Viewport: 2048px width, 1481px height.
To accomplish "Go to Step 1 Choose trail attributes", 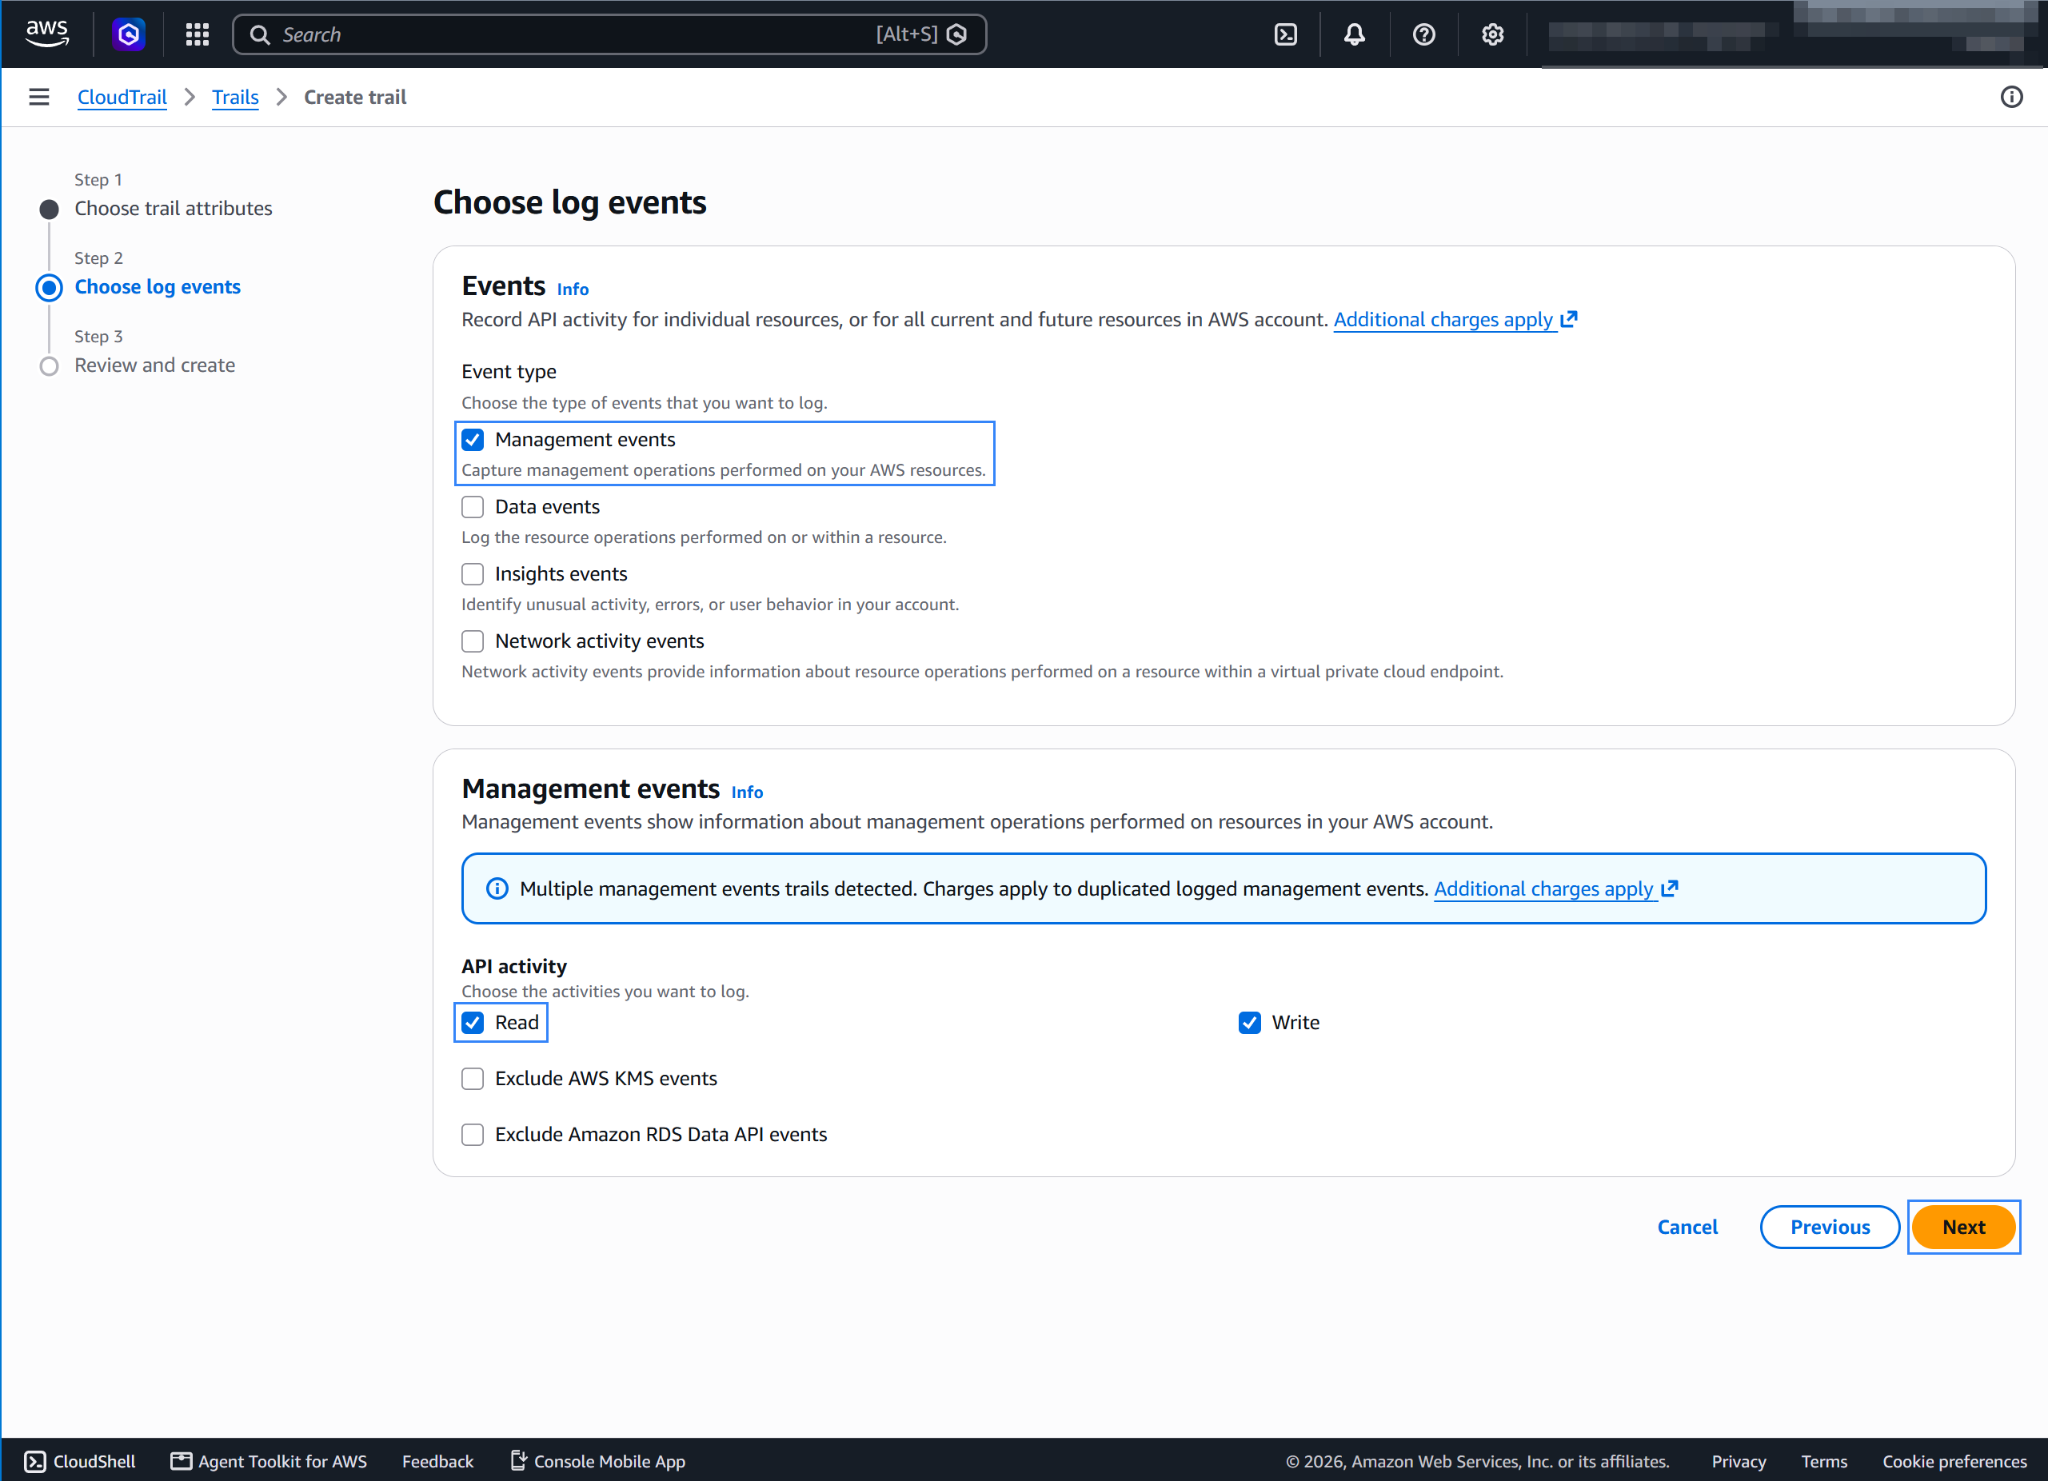I will pyautogui.click(x=173, y=208).
